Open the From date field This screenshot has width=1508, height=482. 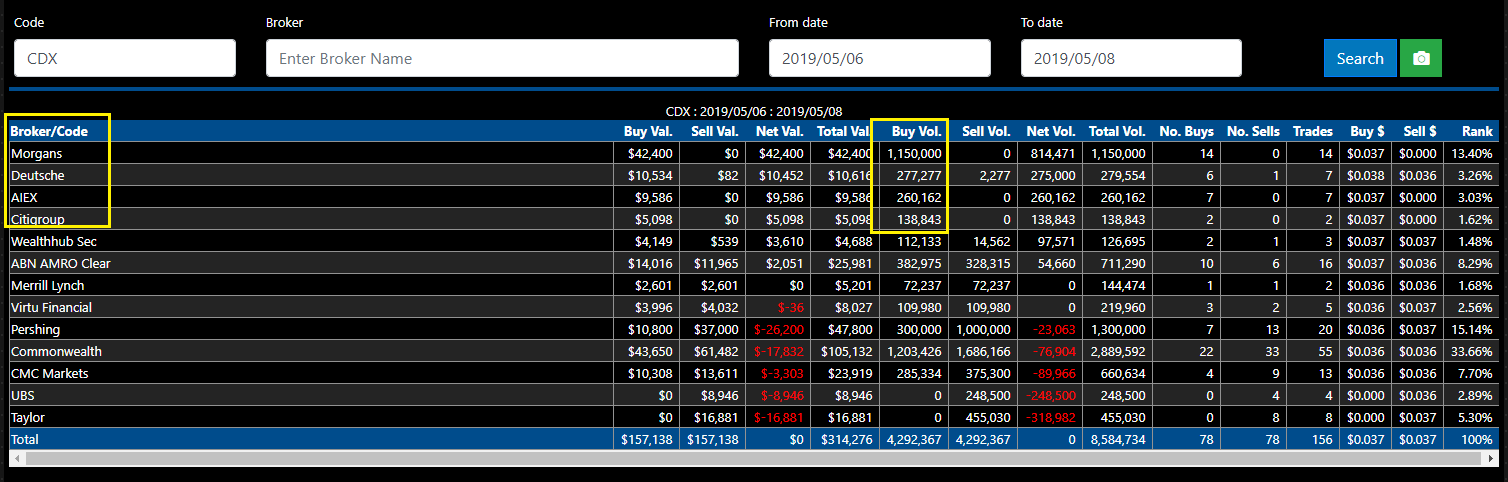tap(879, 58)
